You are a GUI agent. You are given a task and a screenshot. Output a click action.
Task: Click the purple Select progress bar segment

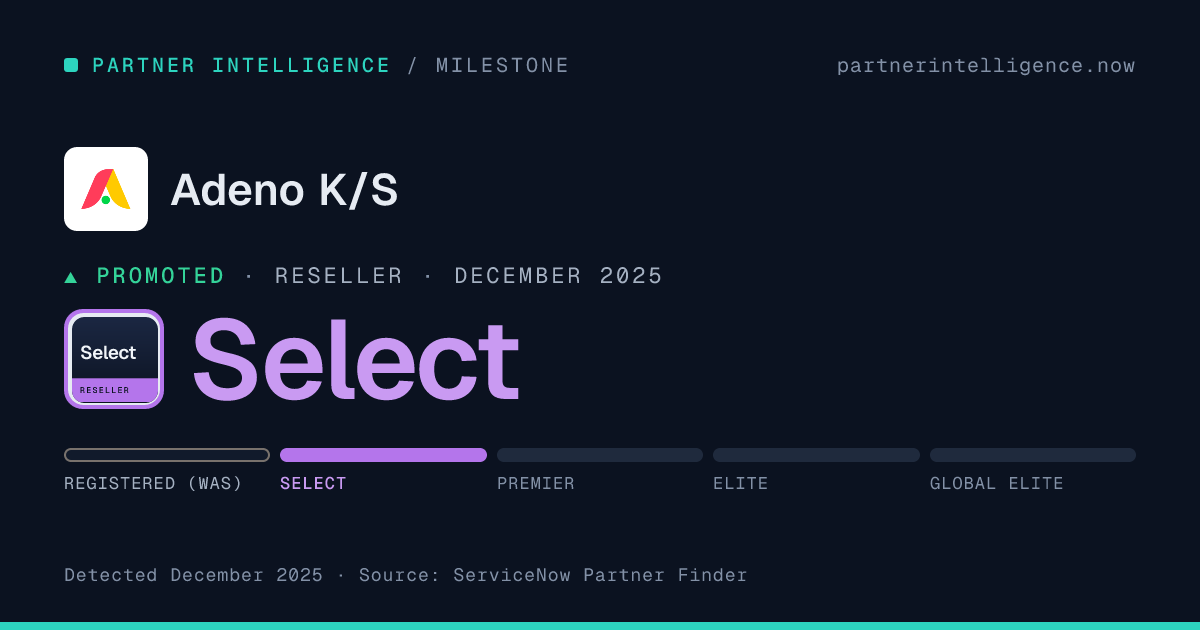(x=383, y=455)
